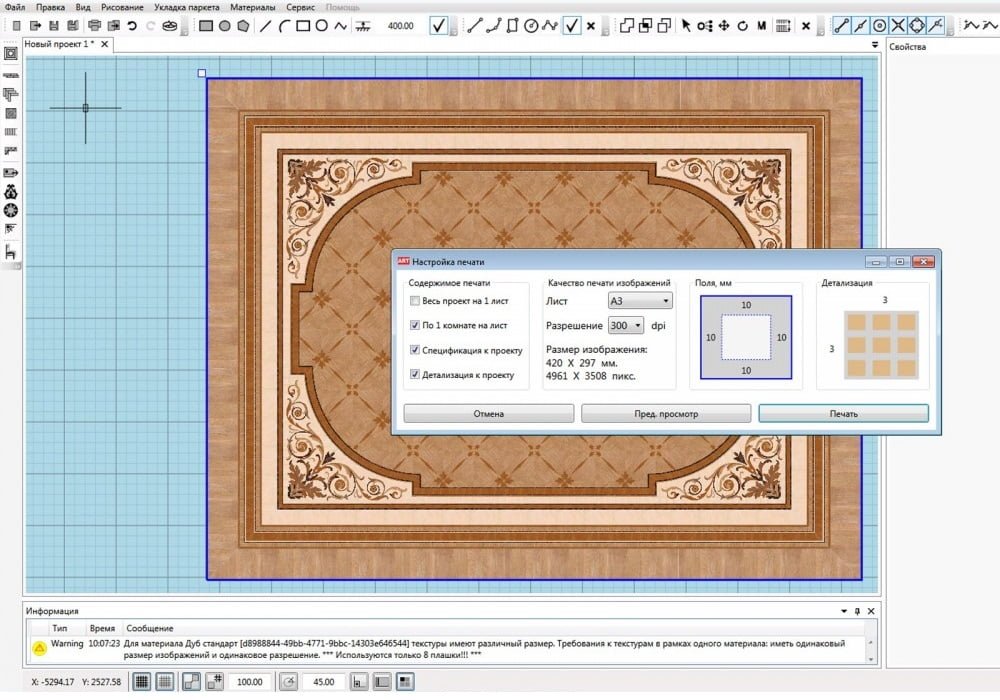Uncheck 'Спецификация к проекту'
1000x700 pixels.
pyautogui.click(x=417, y=351)
